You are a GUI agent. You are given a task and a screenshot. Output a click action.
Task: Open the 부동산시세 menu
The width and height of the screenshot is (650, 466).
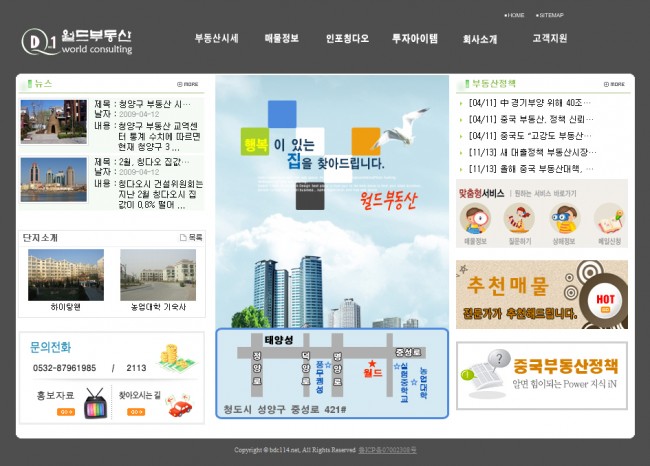[x=217, y=39]
